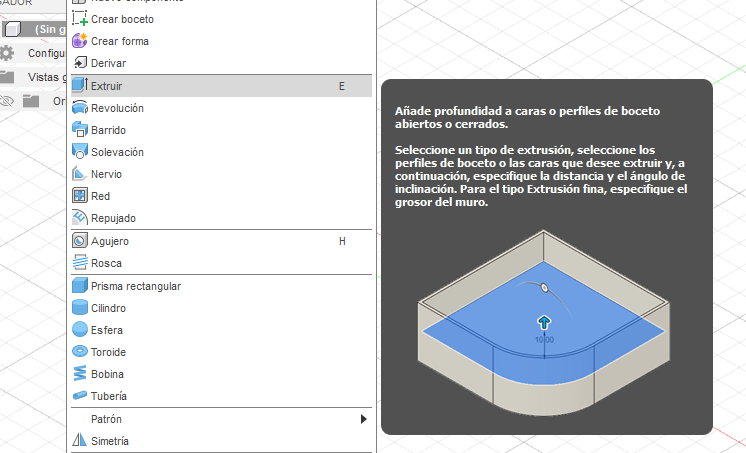
Task: Select the Nervio command
Action: (x=221, y=174)
